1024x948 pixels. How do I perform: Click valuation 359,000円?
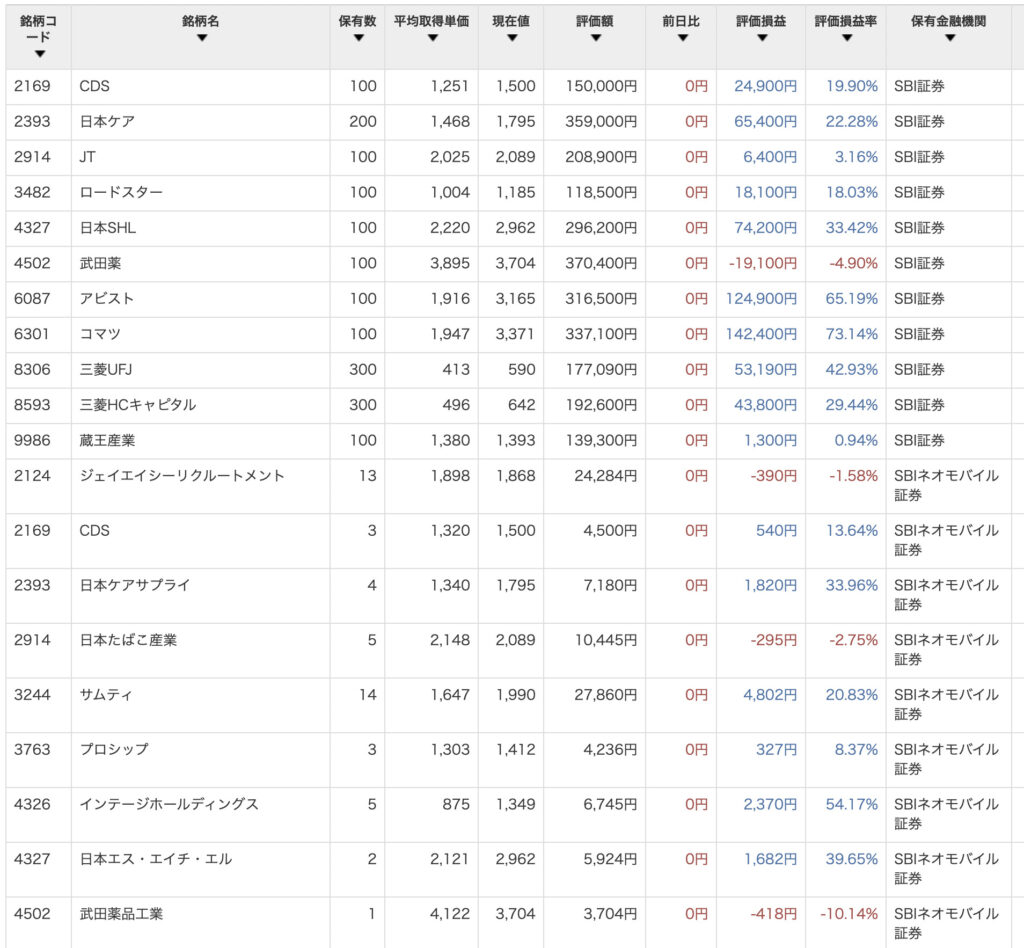pyautogui.click(x=601, y=121)
